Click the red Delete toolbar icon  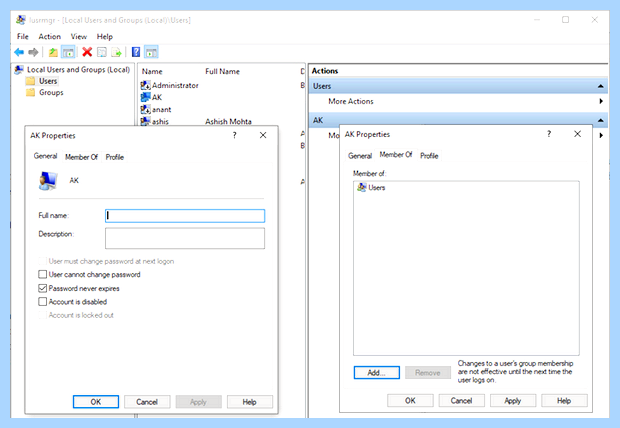(x=87, y=52)
